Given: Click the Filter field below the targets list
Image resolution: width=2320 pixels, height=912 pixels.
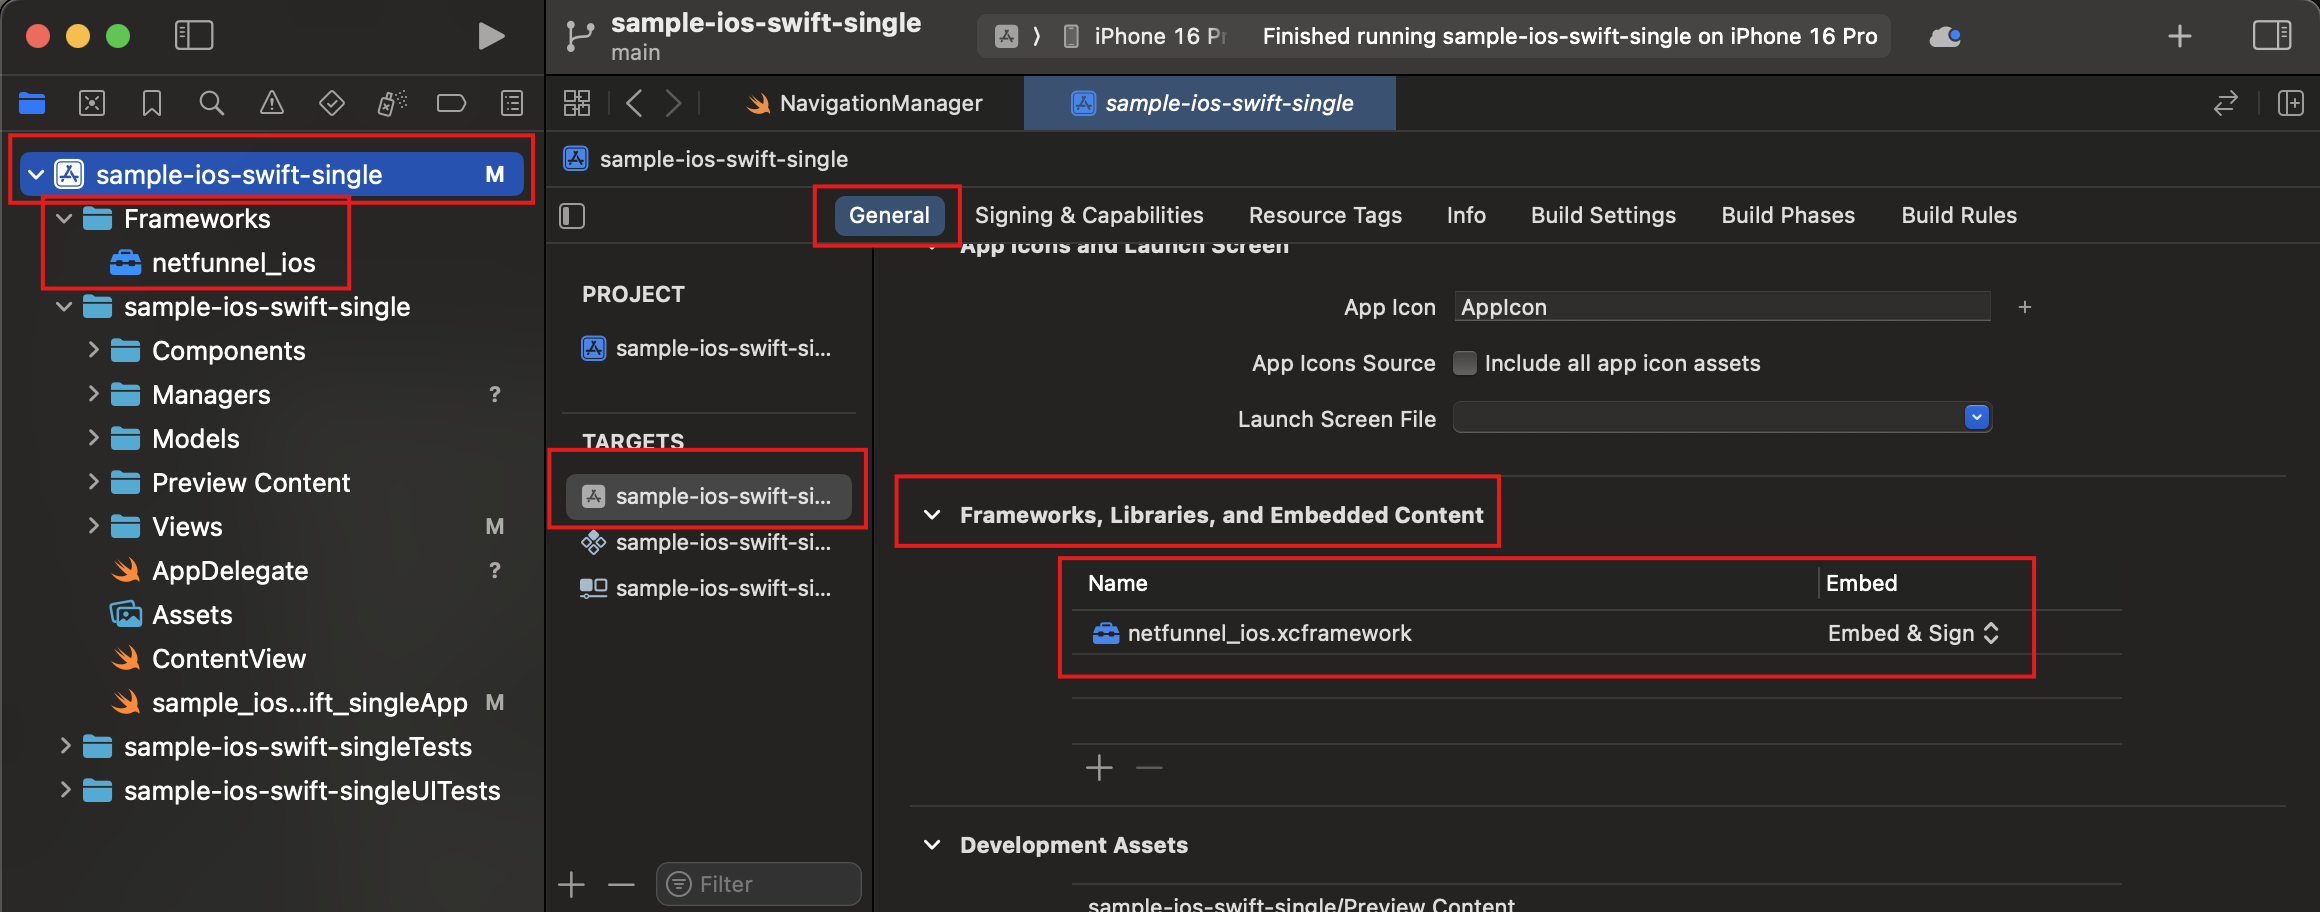Looking at the screenshot, I should (x=757, y=883).
